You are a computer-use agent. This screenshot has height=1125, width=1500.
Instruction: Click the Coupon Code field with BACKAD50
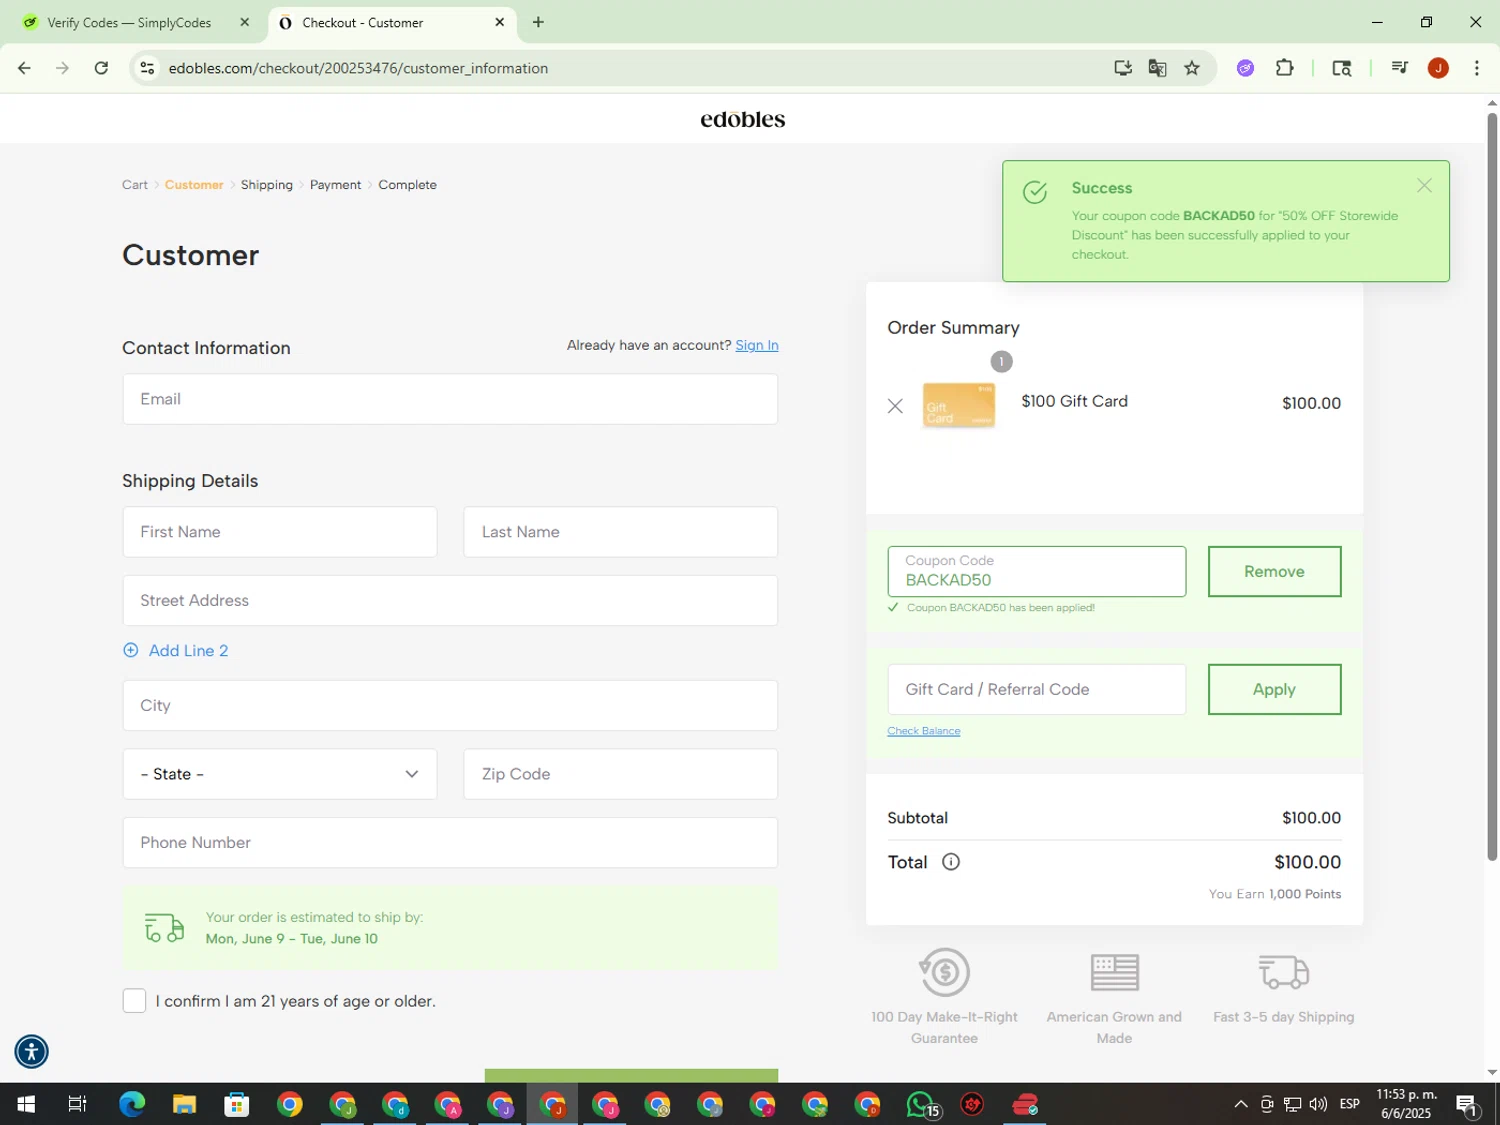click(1036, 571)
